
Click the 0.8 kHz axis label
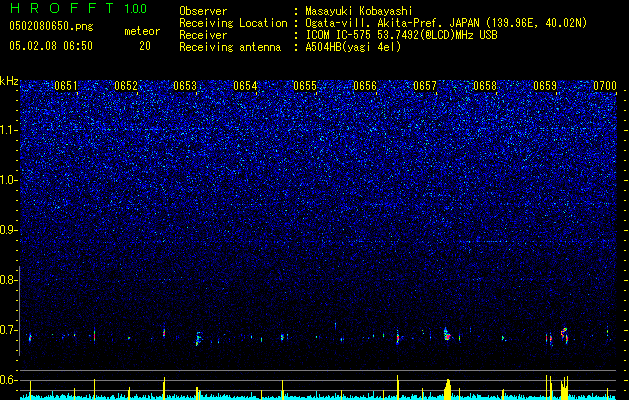pyautogui.click(x=9, y=280)
